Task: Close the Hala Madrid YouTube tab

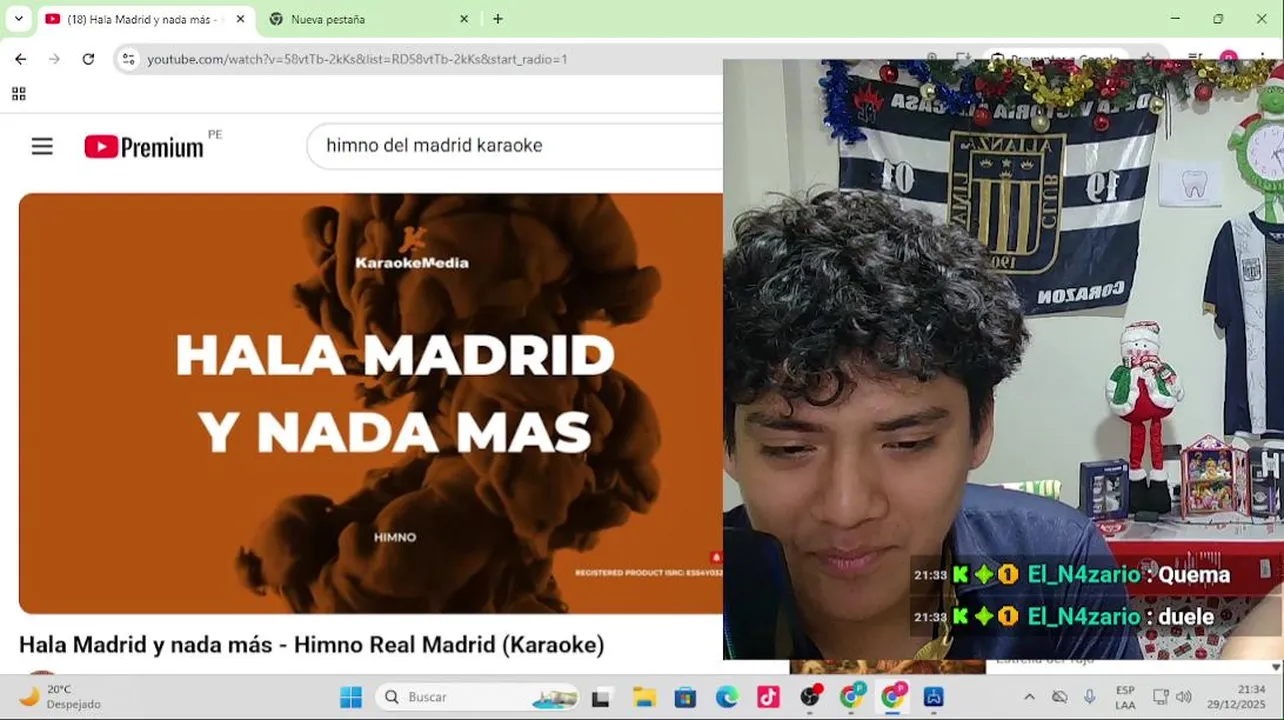Action: 240,19
